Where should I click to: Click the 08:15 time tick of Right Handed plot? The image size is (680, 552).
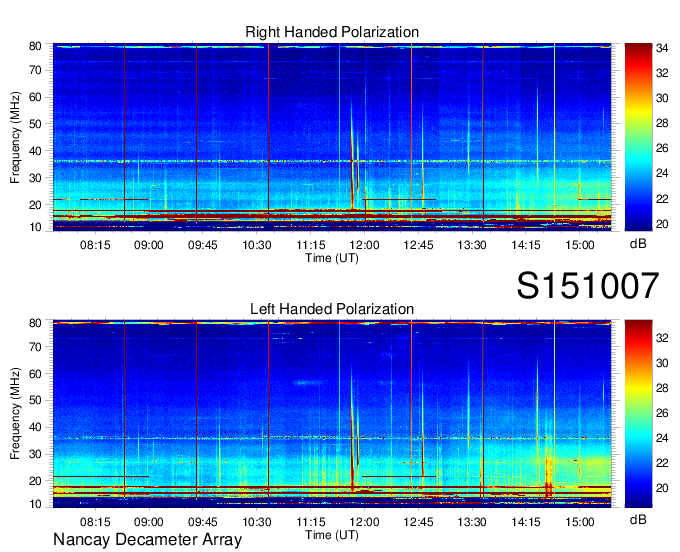tap(95, 245)
